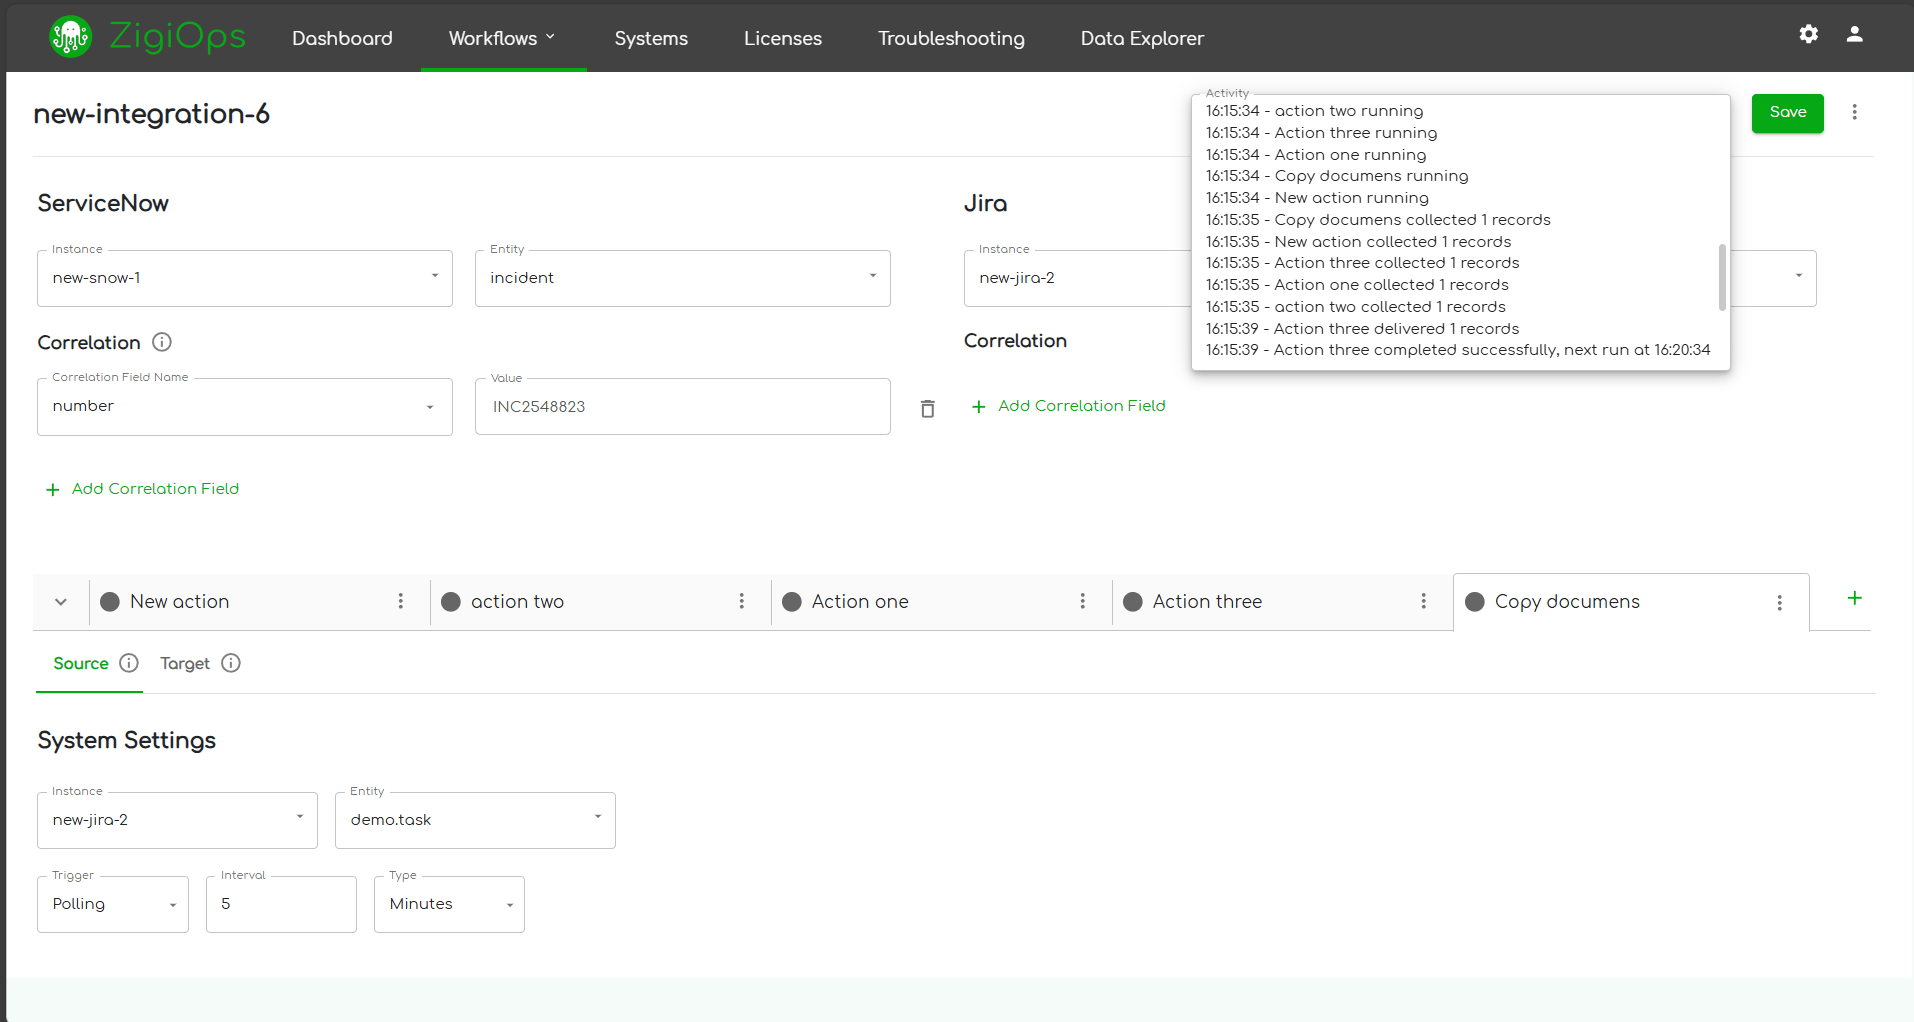The width and height of the screenshot is (1914, 1022).
Task: Click log entry 'New action running'
Action: tap(1317, 198)
